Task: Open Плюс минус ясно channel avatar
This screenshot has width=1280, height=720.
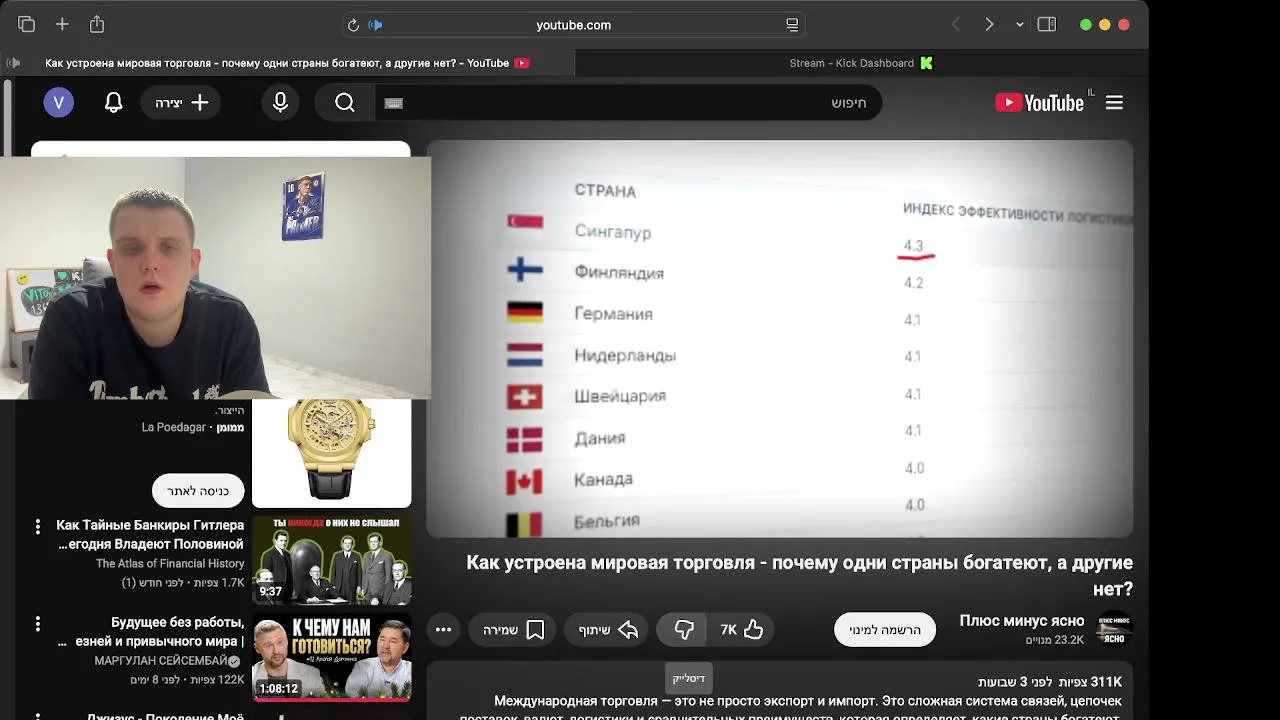Action: [x=1114, y=629]
